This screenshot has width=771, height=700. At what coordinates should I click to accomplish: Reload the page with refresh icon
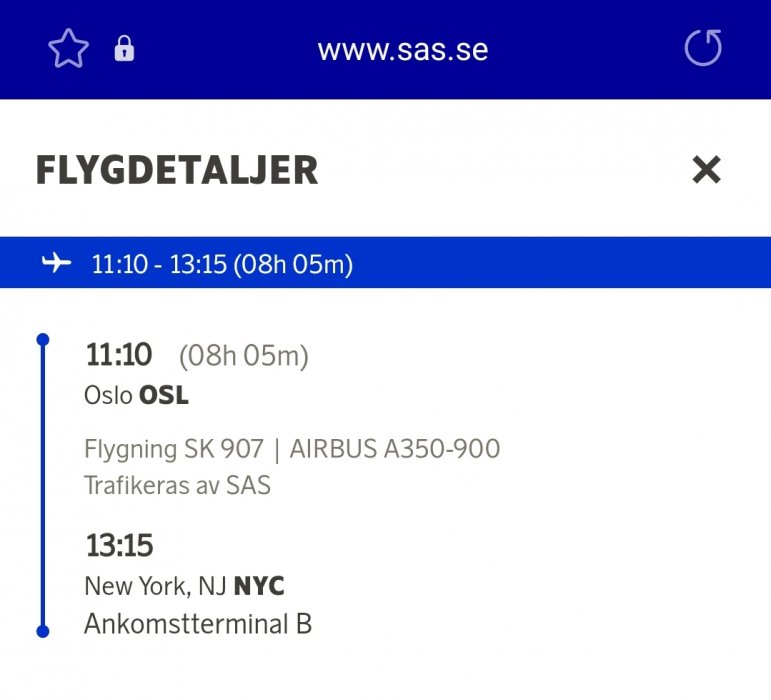702,48
